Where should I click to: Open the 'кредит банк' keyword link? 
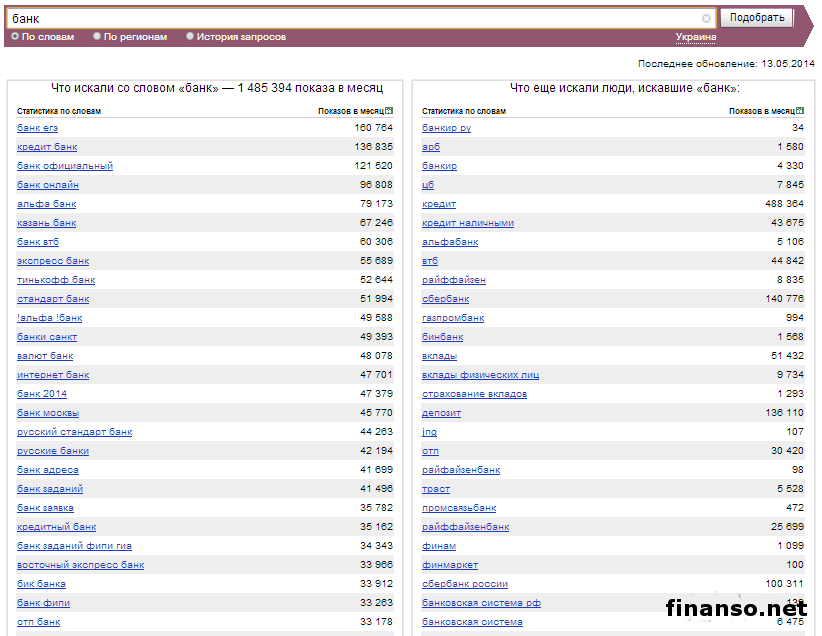(47, 147)
